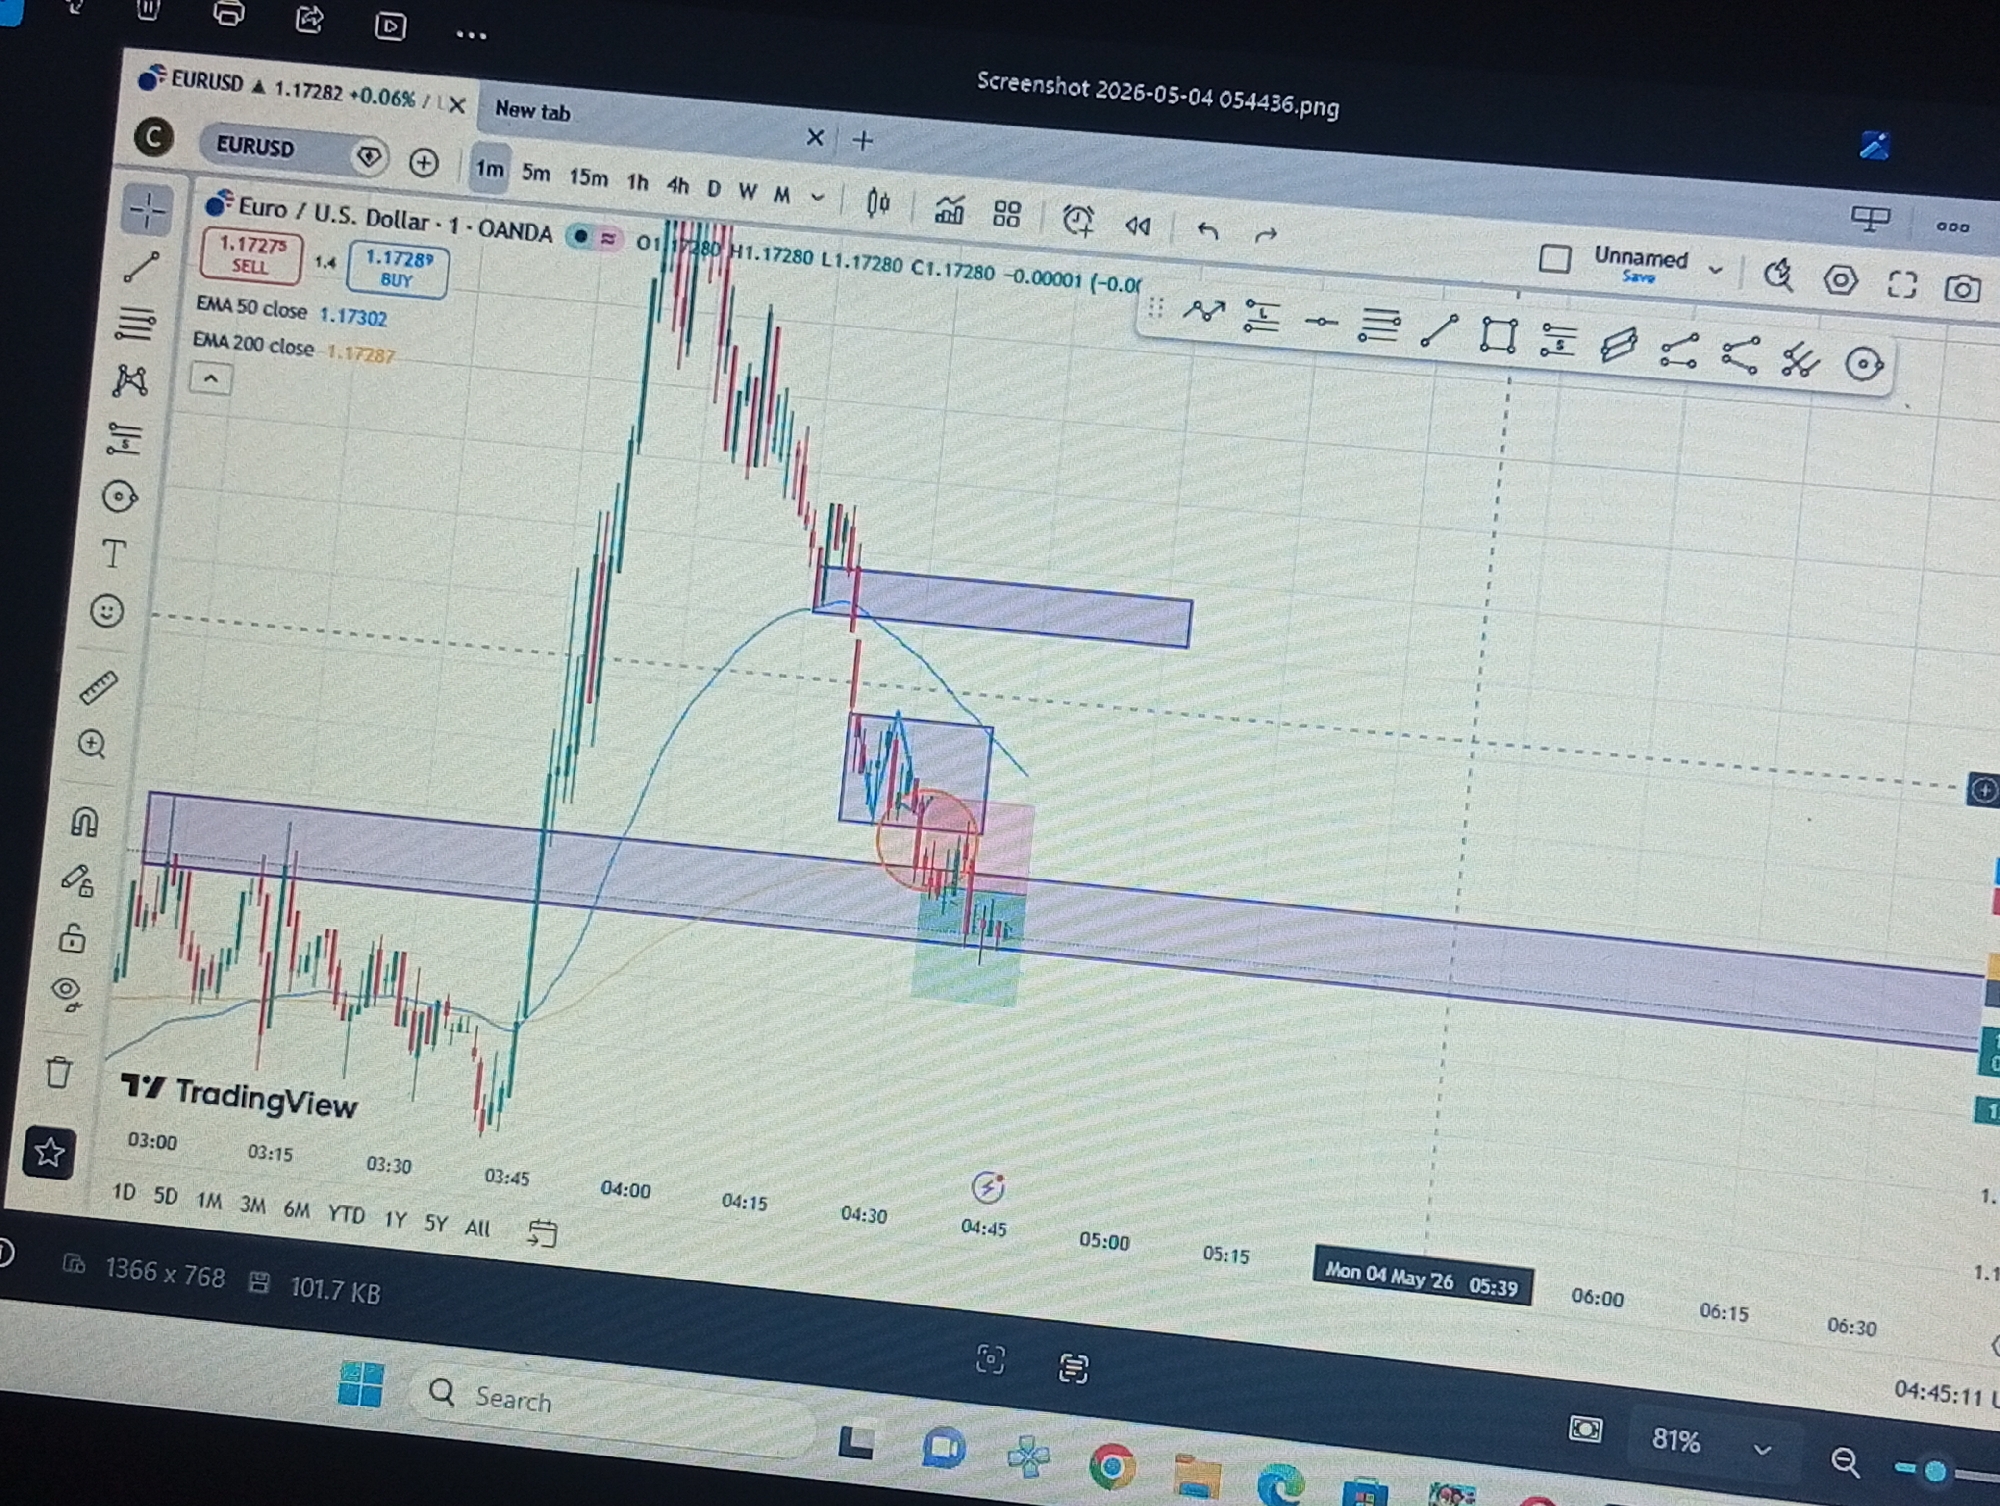The width and height of the screenshot is (2000, 1506).
Task: Collapse the indicator legend arrow
Action: [210, 379]
